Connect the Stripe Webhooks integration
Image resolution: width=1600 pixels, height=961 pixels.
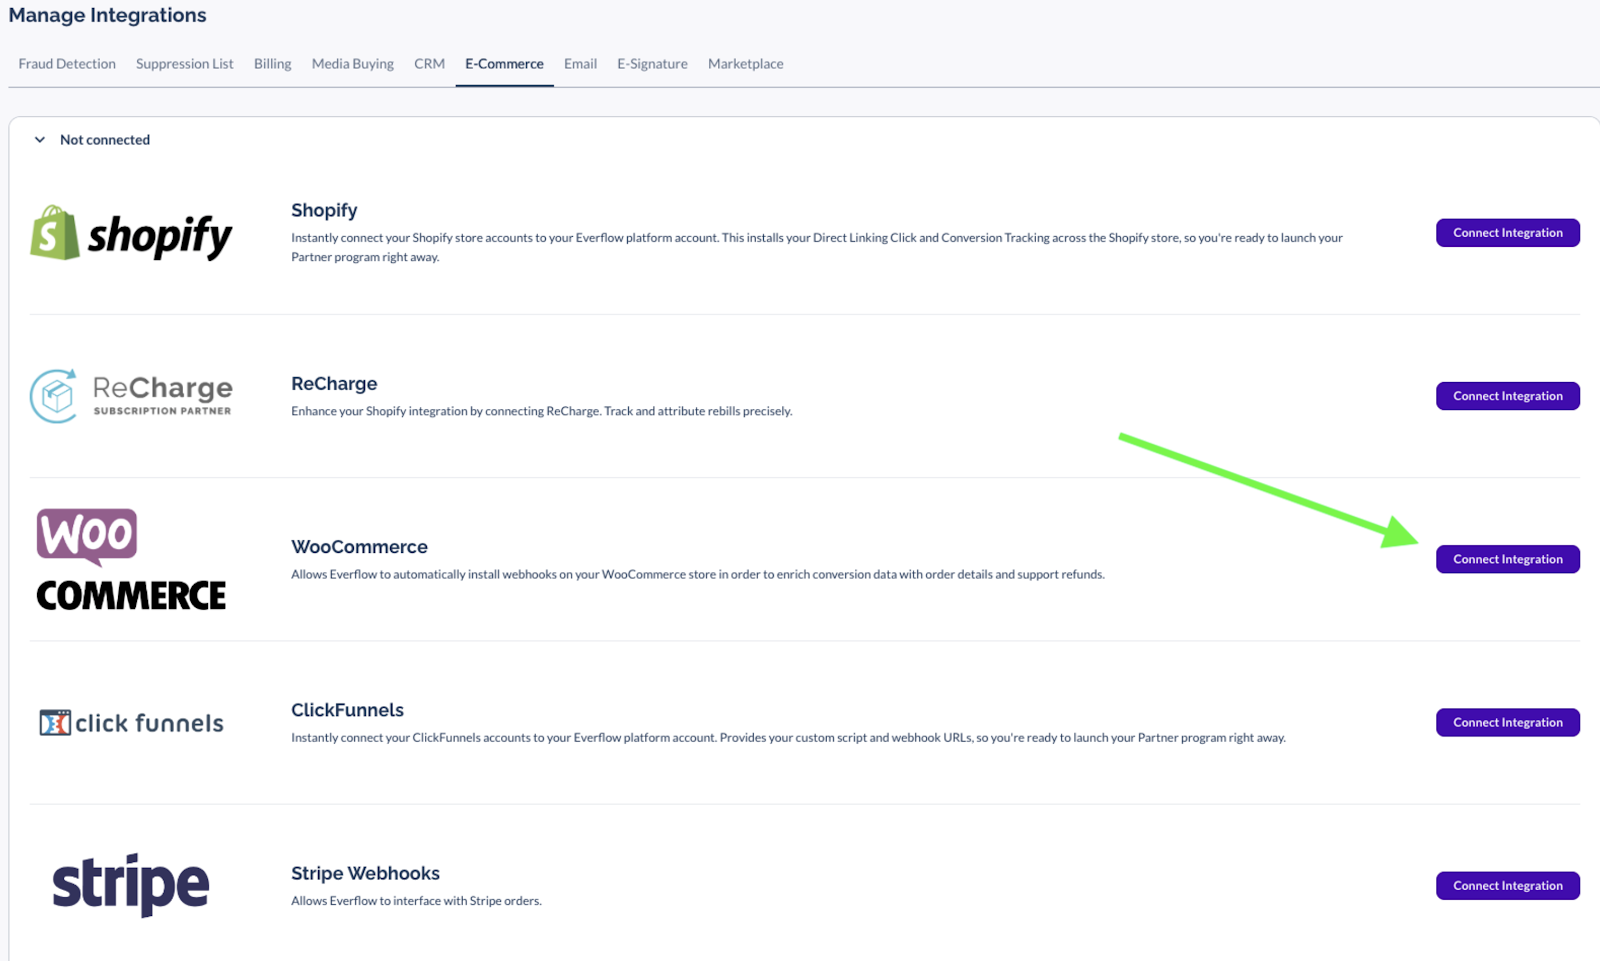coord(1508,886)
